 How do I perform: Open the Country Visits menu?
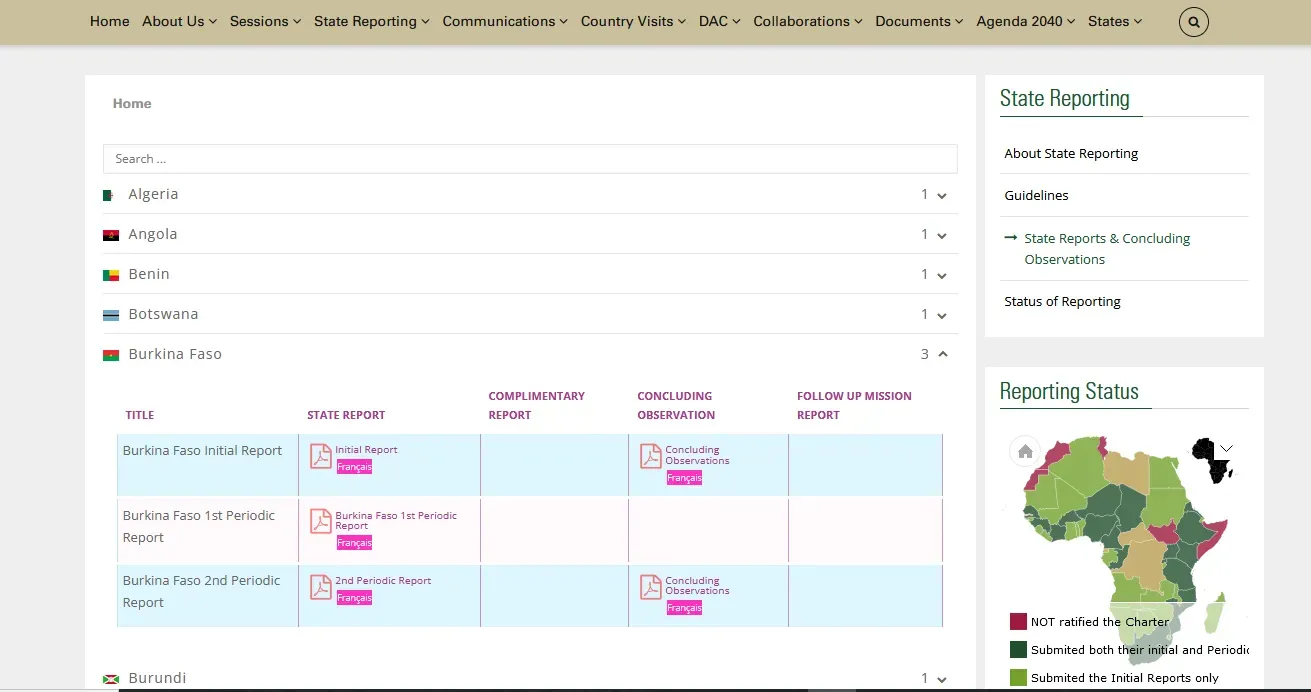point(633,21)
